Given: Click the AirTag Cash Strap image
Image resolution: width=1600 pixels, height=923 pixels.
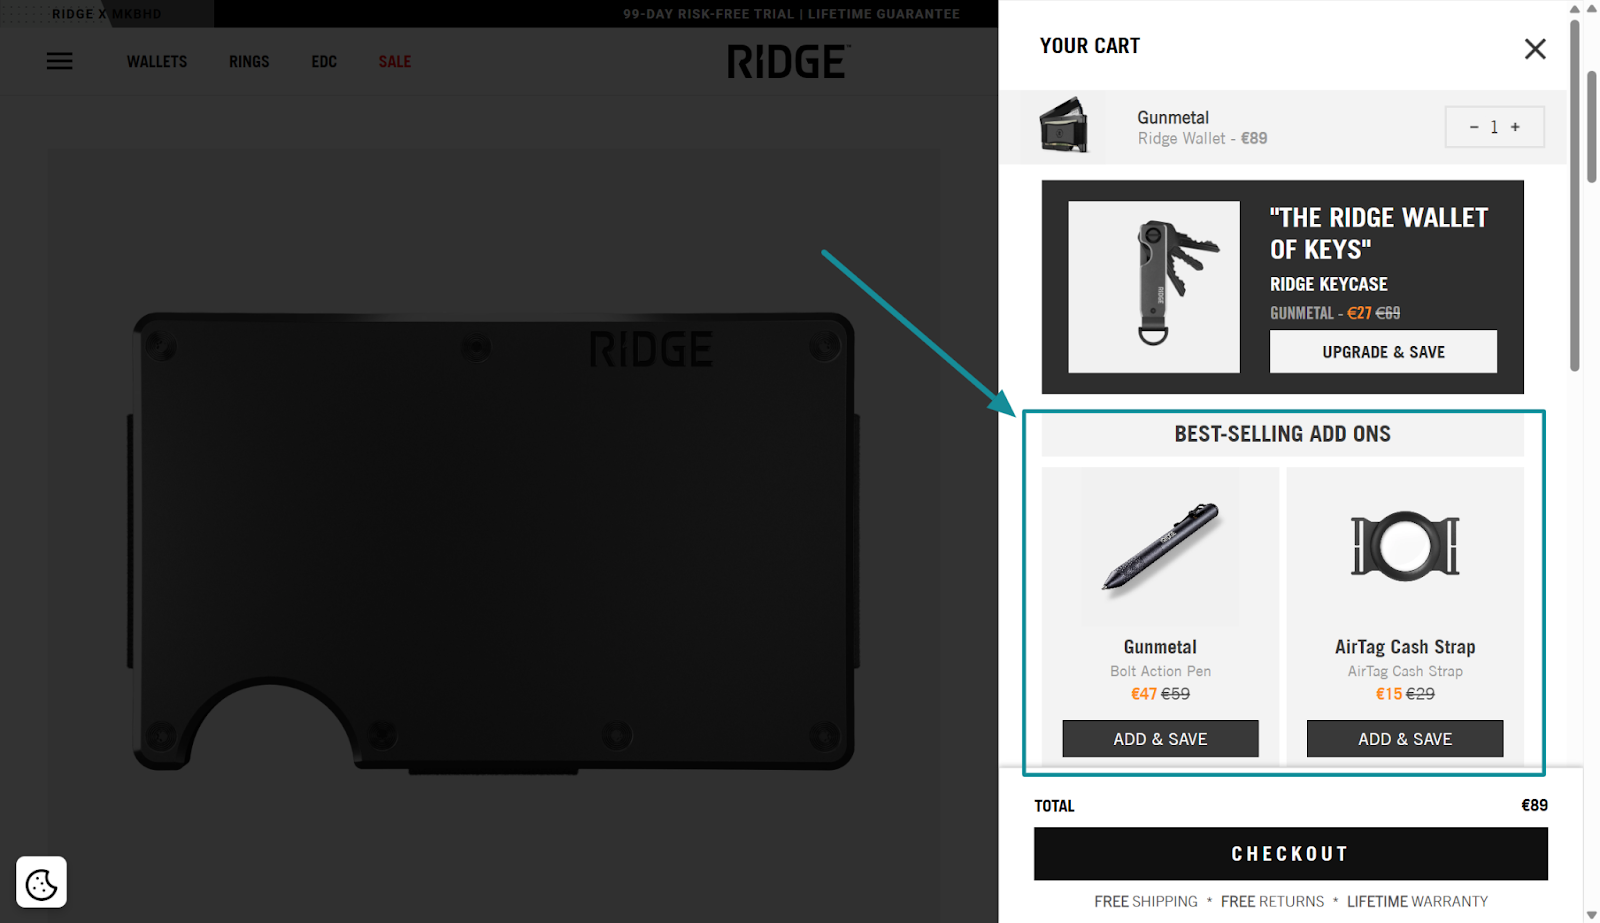Looking at the screenshot, I should [1405, 547].
